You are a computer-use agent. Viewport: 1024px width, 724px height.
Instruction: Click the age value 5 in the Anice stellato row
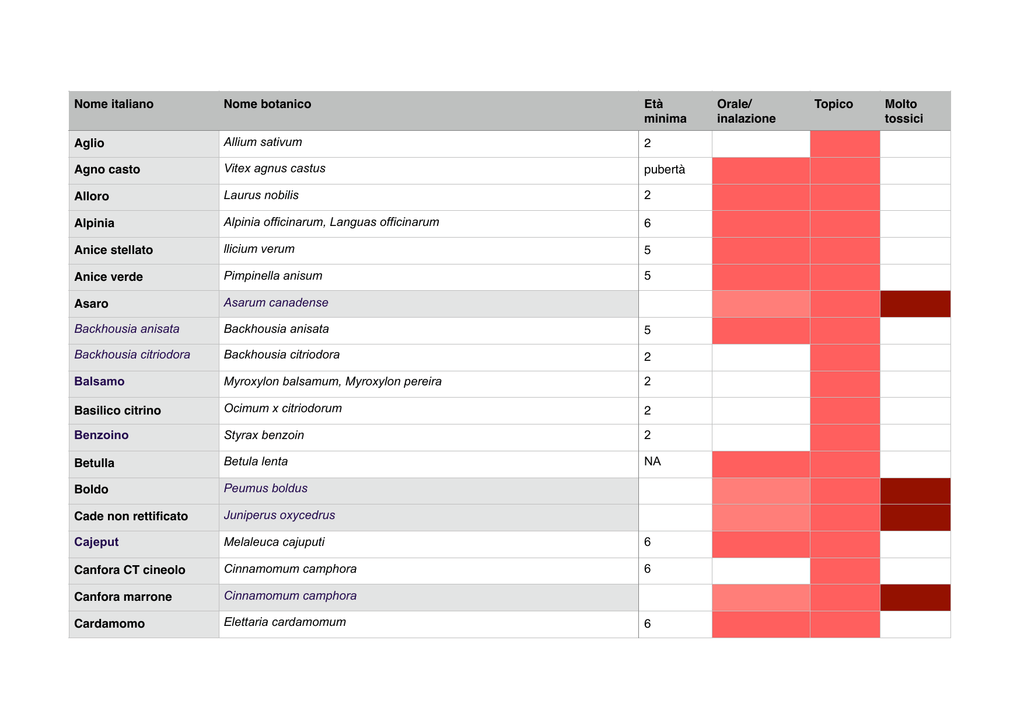coord(647,250)
